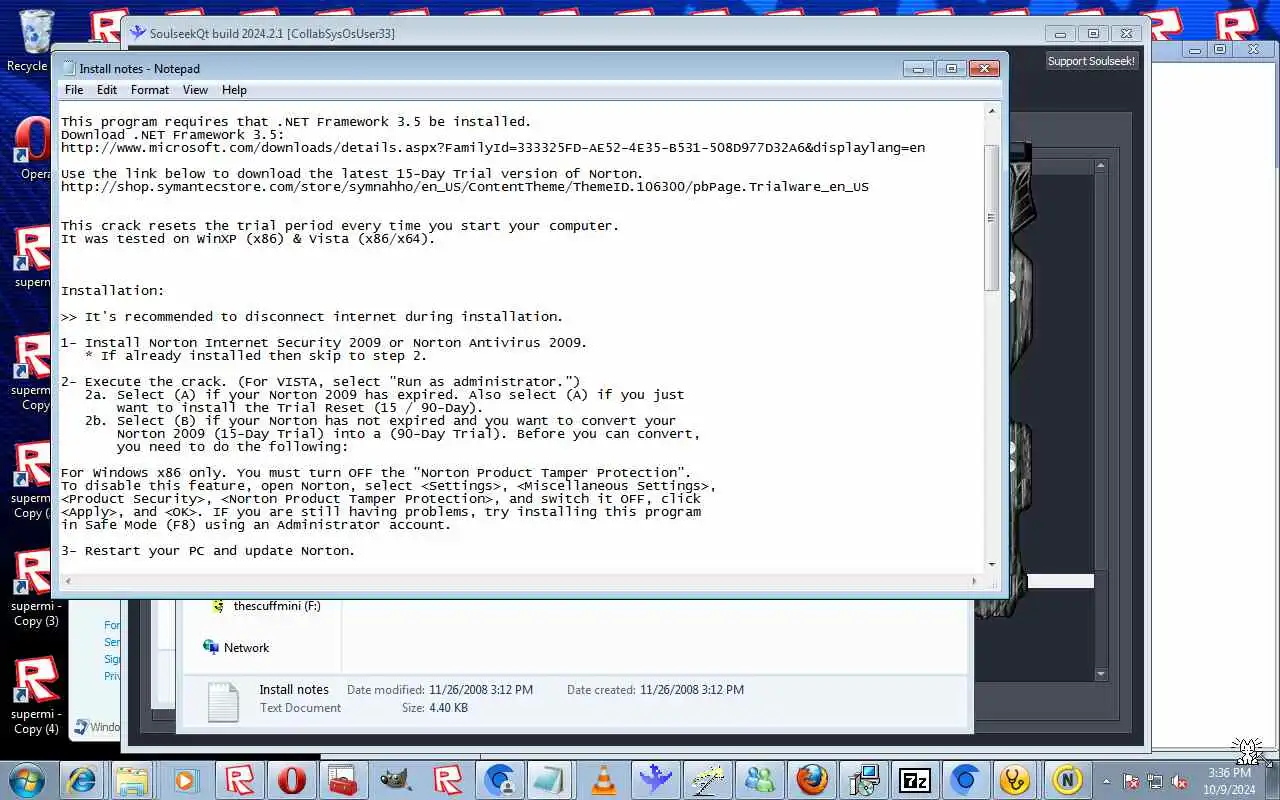Click the Symantec store URL text

465,186
